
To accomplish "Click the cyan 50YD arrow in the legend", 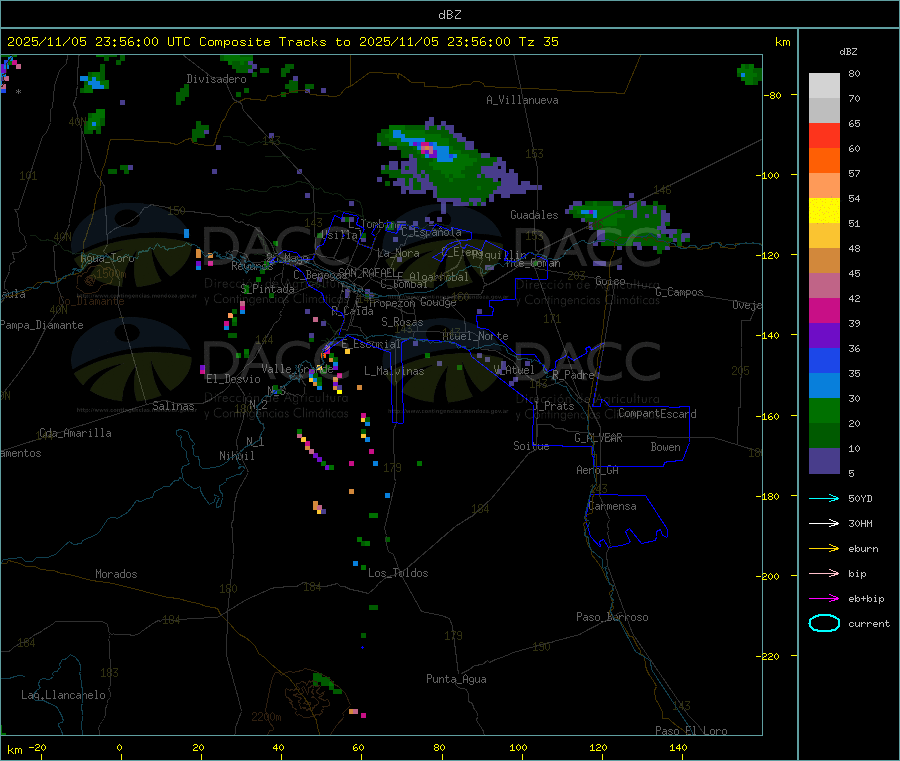I will coord(824,498).
